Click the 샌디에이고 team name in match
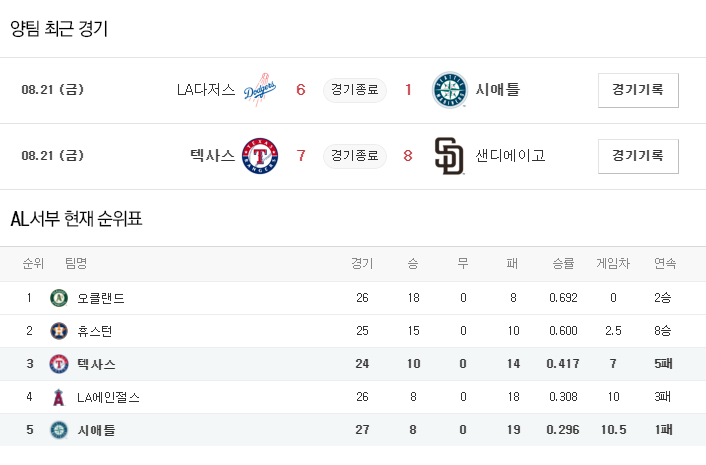Viewport: 706px width, 465px height. (510, 156)
